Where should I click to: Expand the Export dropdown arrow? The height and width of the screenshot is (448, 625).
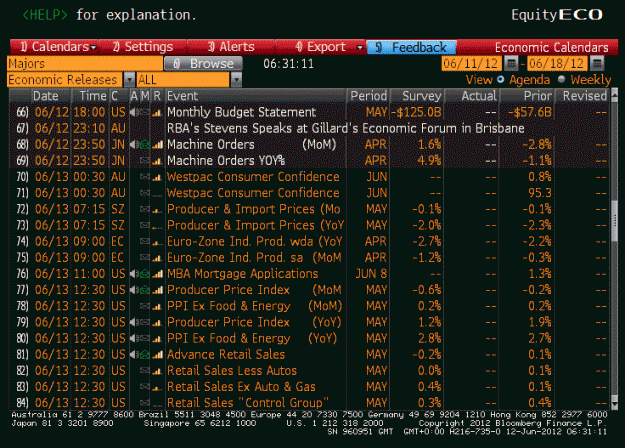(x=360, y=47)
